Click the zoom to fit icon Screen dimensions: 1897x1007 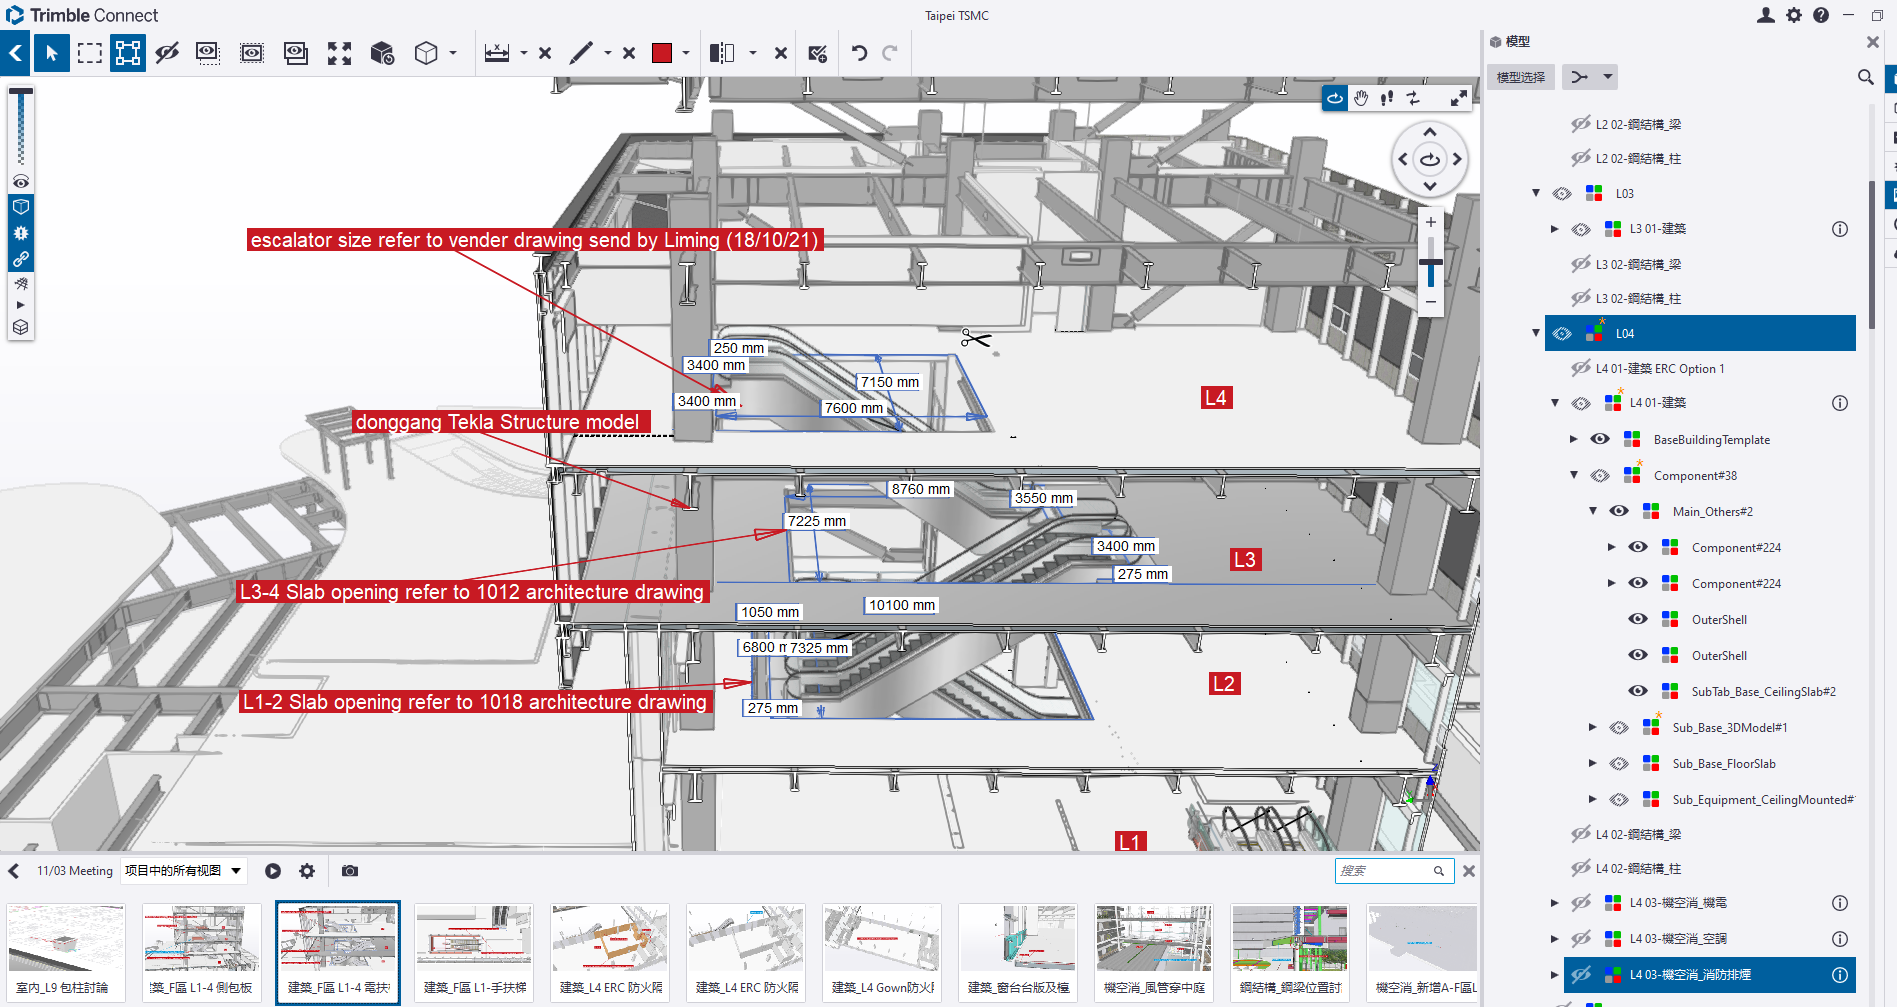click(339, 53)
